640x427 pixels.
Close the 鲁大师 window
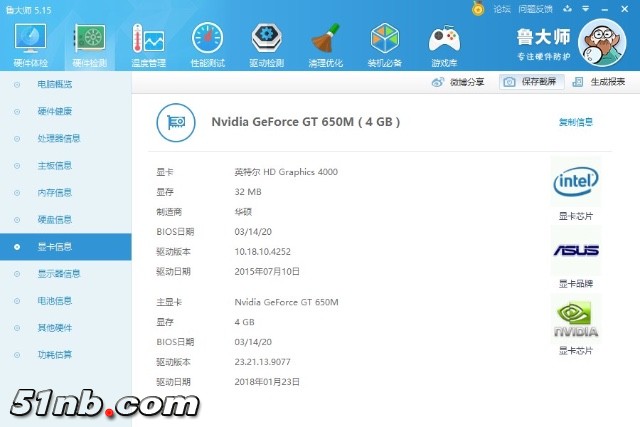point(624,9)
